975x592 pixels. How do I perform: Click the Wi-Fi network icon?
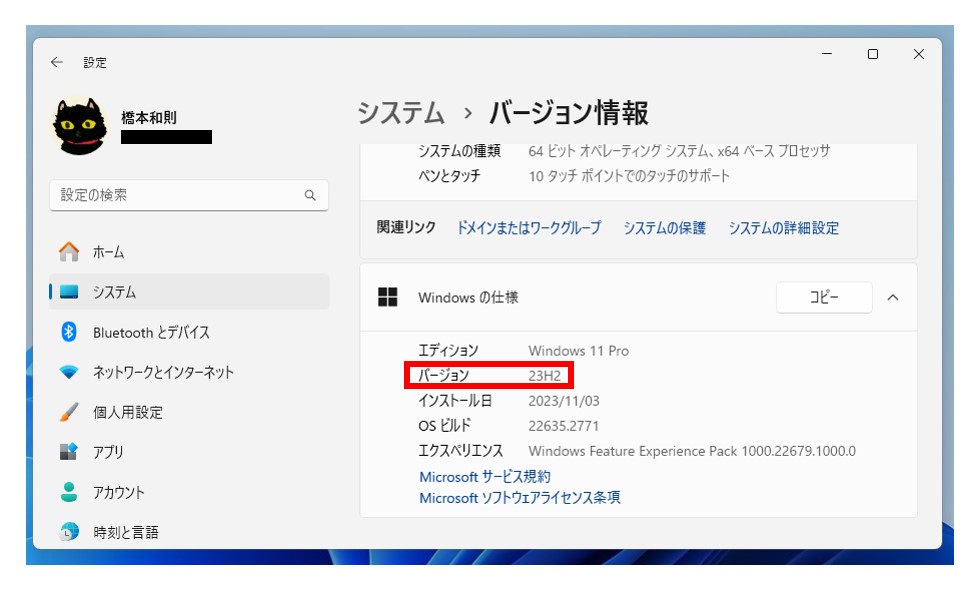click(x=69, y=372)
